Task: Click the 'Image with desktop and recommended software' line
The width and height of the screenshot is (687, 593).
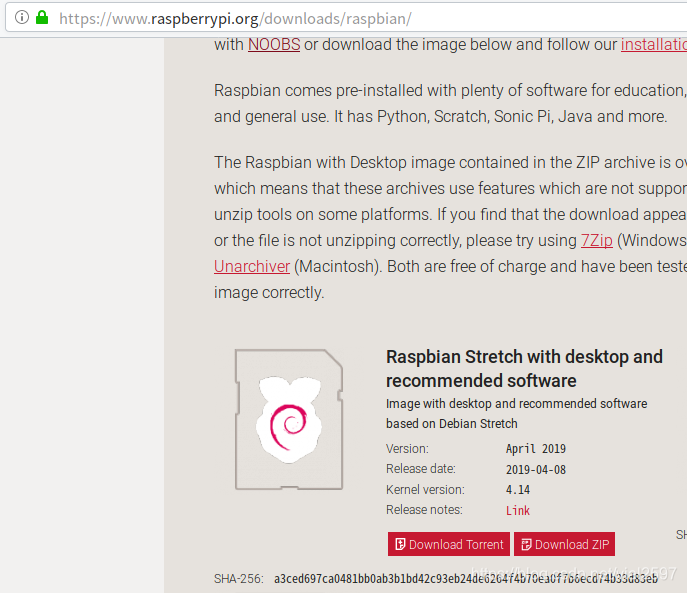Action: point(517,404)
